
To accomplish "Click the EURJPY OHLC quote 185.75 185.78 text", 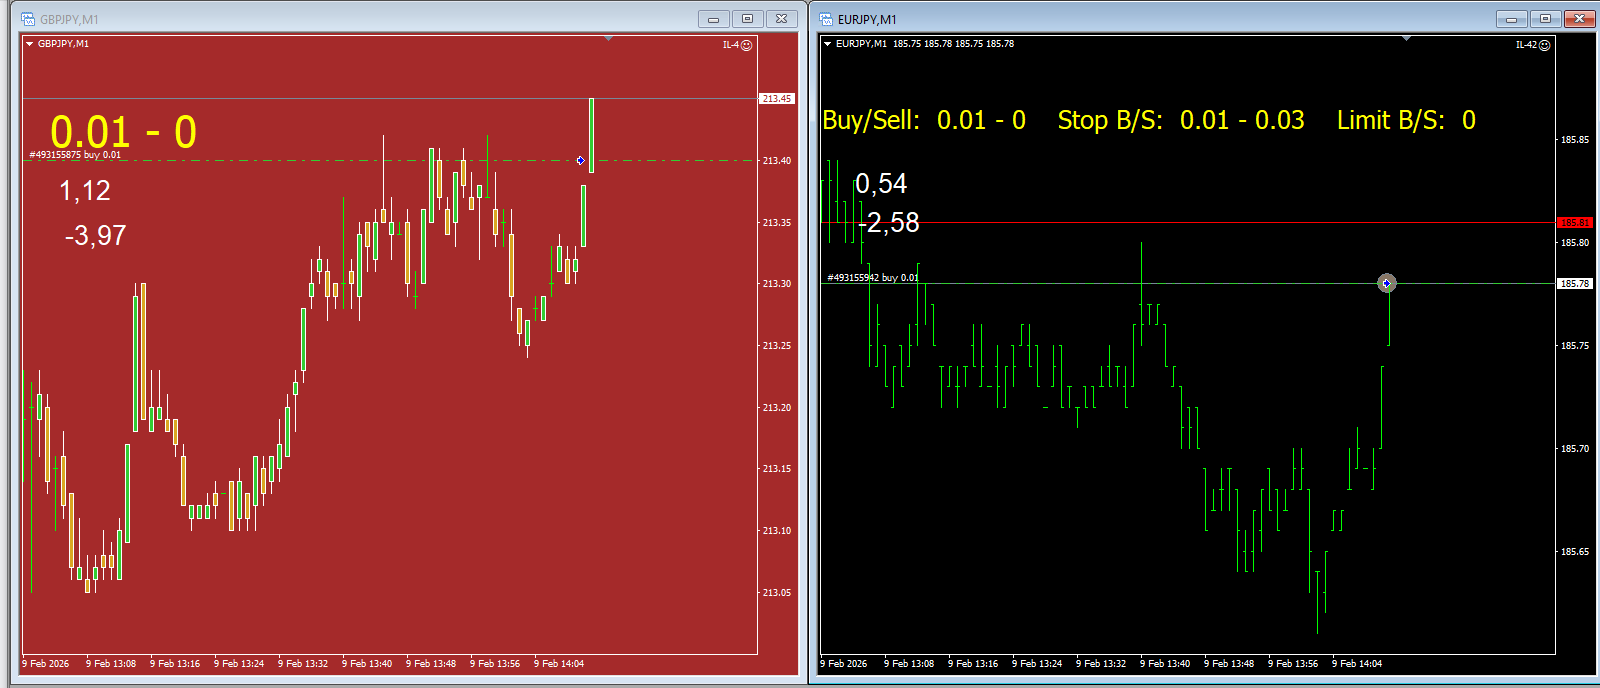I will click(x=953, y=44).
